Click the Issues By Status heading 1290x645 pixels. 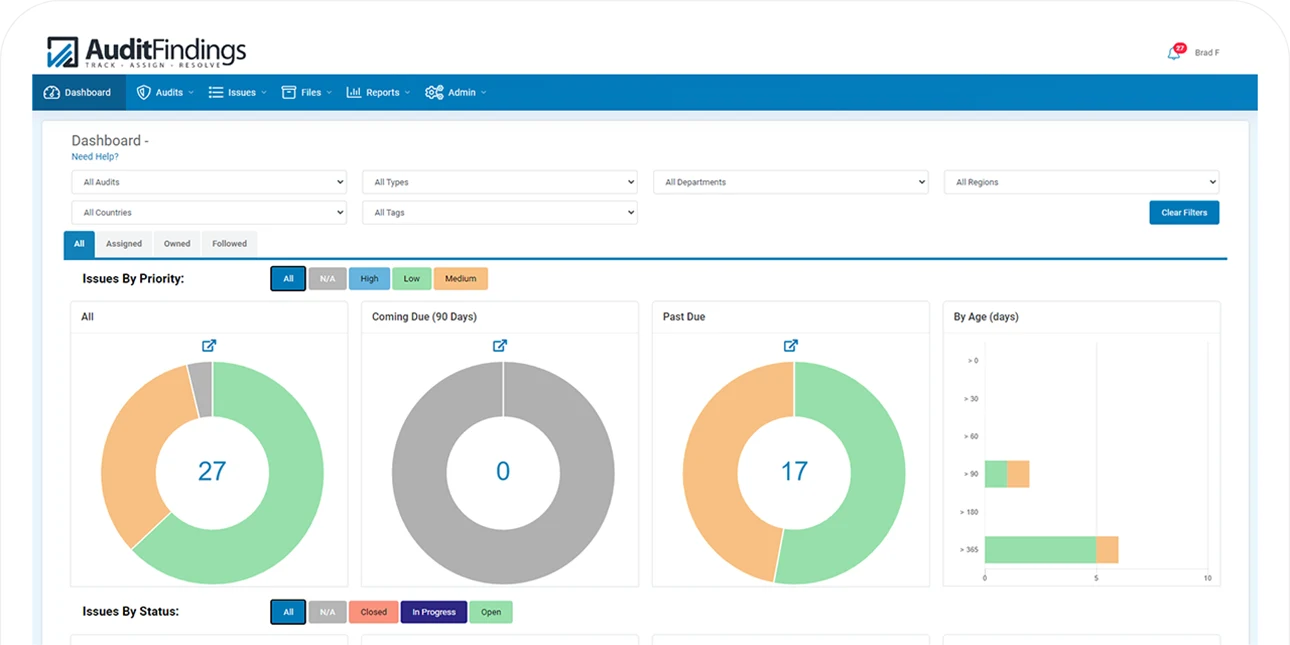pos(131,611)
